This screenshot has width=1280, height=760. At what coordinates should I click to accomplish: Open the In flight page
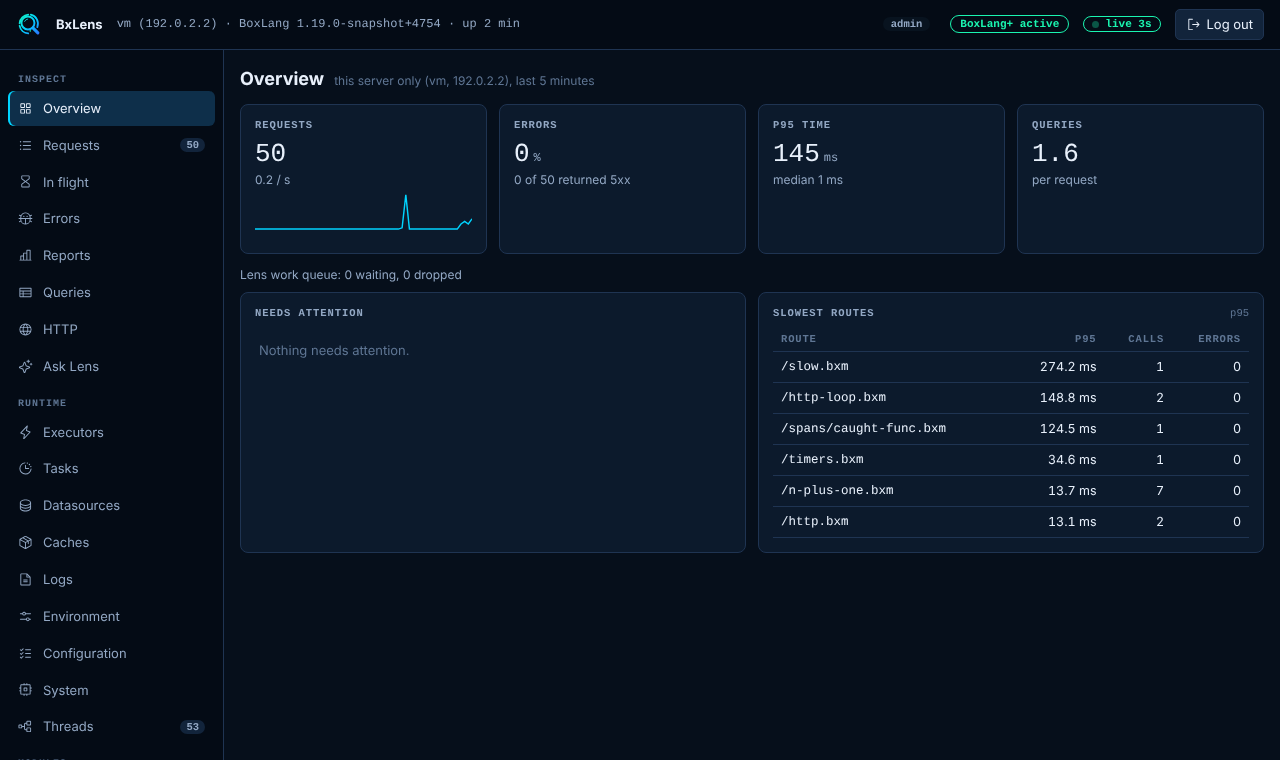[111, 182]
